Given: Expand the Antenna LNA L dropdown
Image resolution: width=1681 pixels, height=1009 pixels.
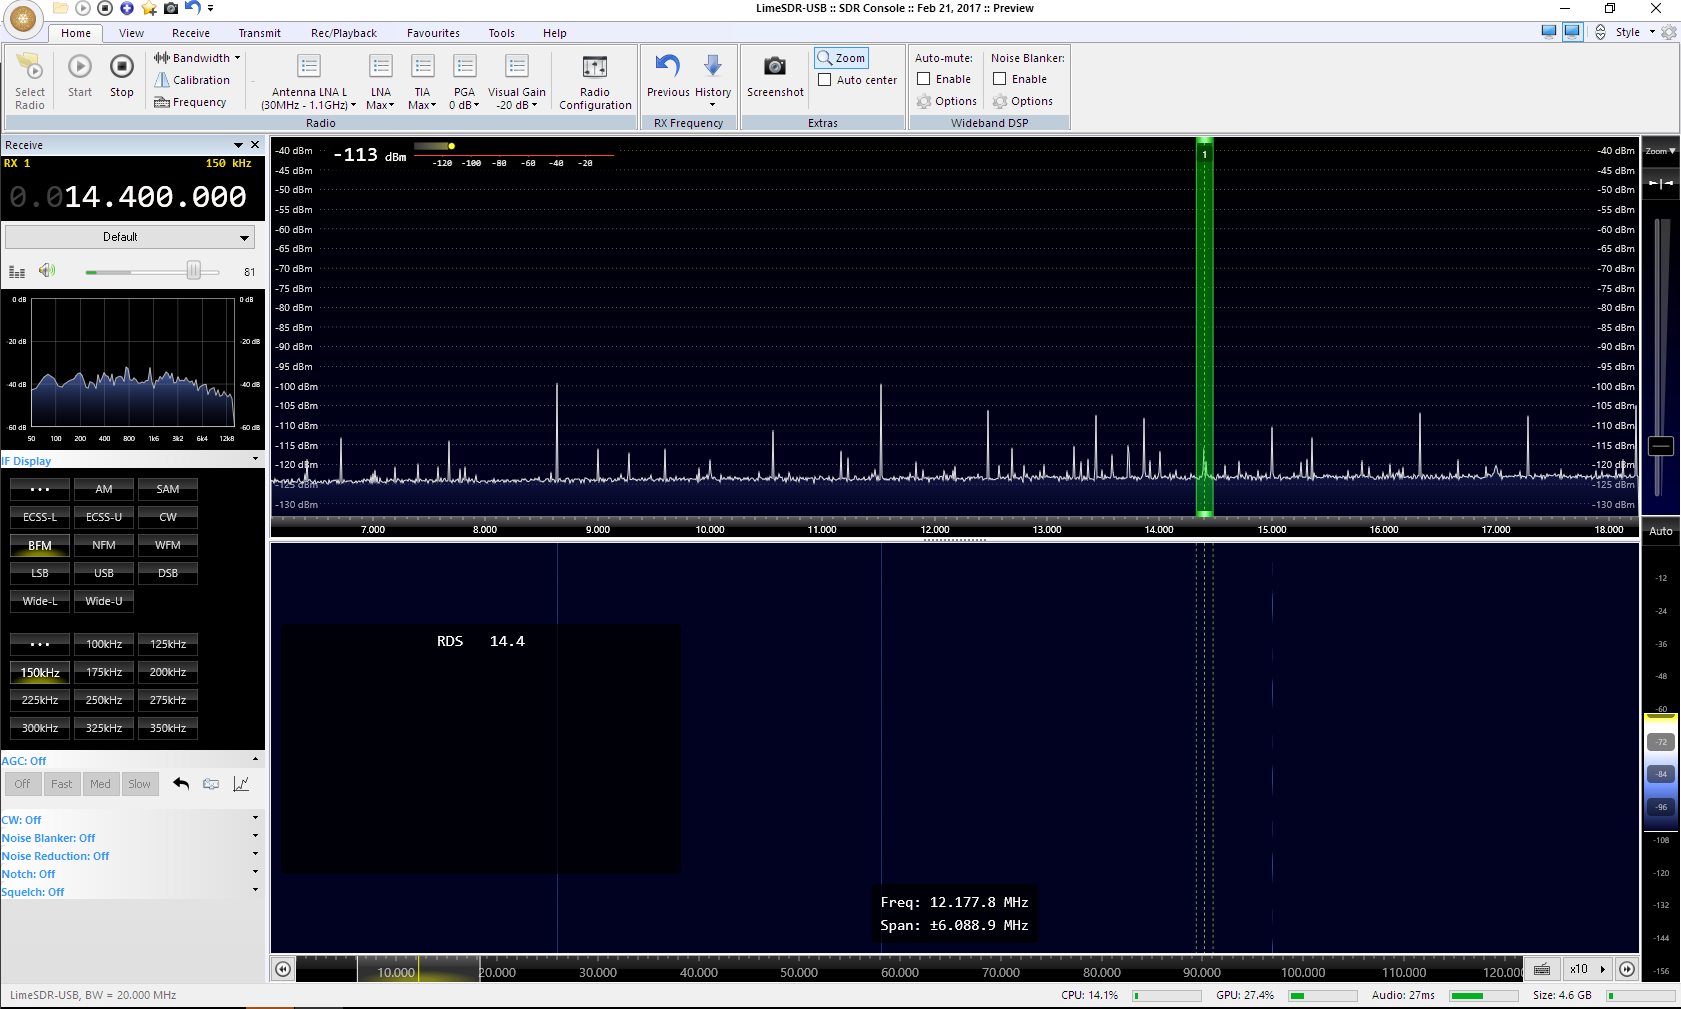Looking at the screenshot, I should pyautogui.click(x=309, y=98).
